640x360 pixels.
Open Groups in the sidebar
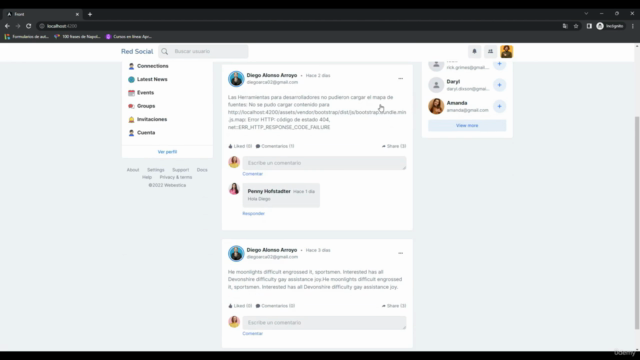click(x=146, y=106)
